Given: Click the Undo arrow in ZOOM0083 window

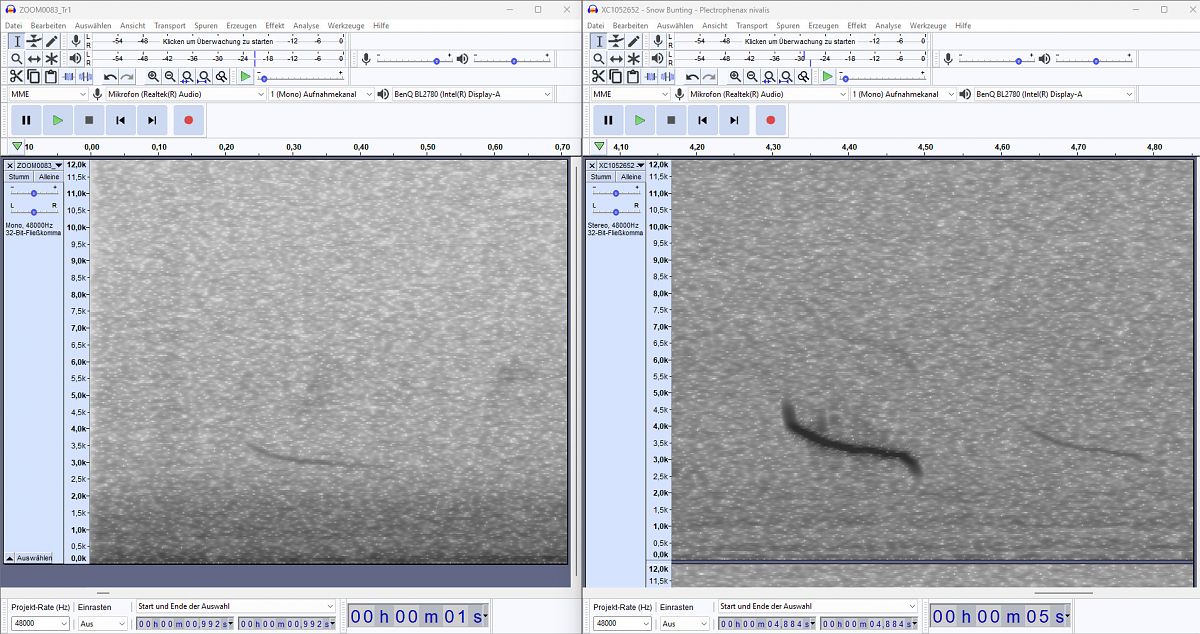Looking at the screenshot, I should 109,76.
